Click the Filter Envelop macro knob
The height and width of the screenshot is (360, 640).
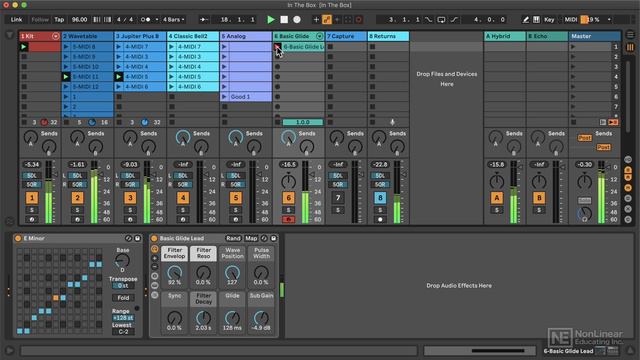[175, 272]
